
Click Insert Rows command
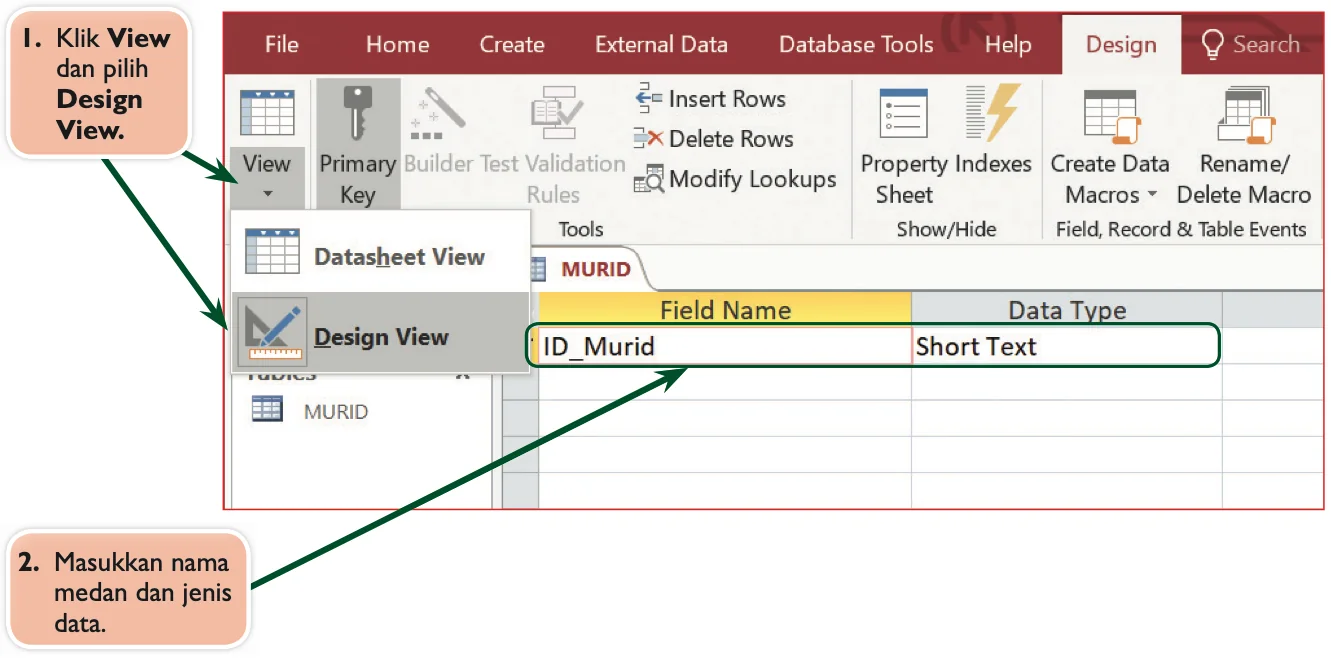pyautogui.click(x=710, y=99)
